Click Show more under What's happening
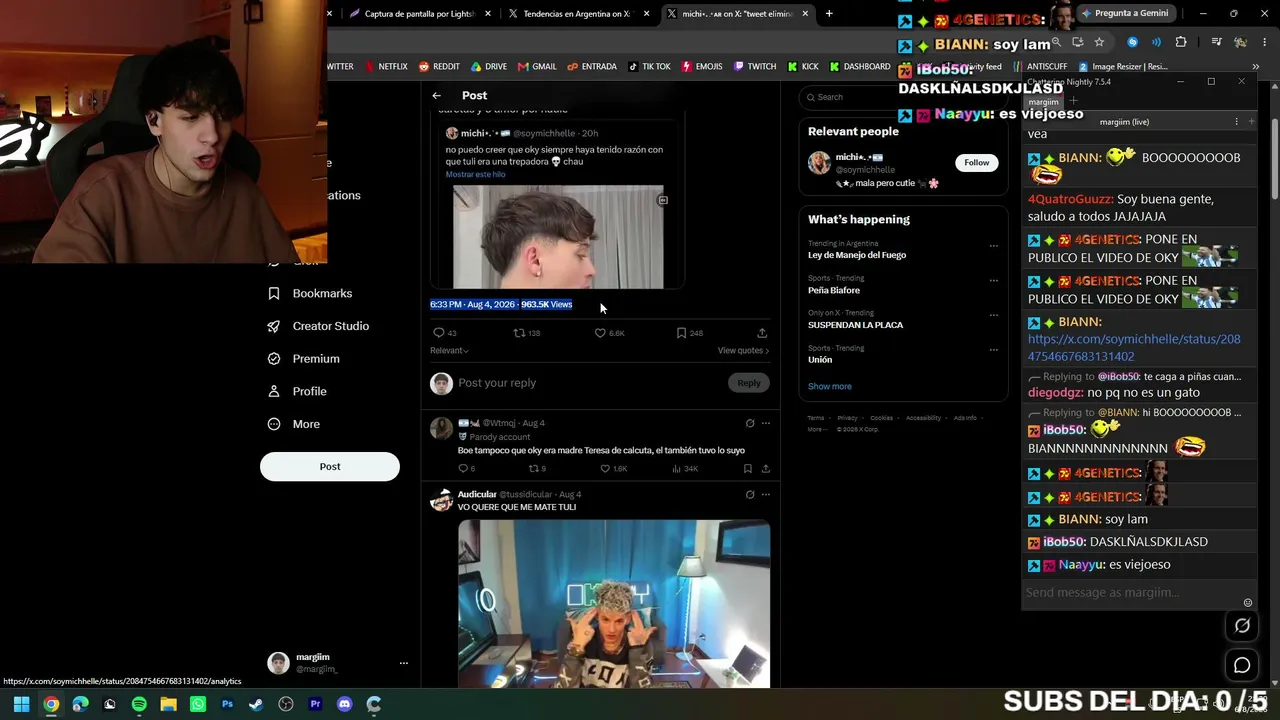 pos(830,386)
